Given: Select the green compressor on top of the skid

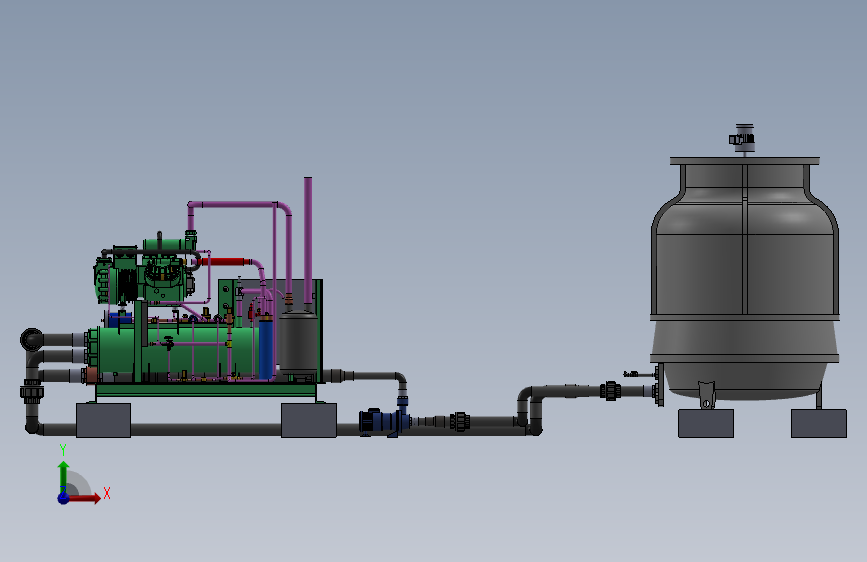Looking at the screenshot, I should point(147,271).
